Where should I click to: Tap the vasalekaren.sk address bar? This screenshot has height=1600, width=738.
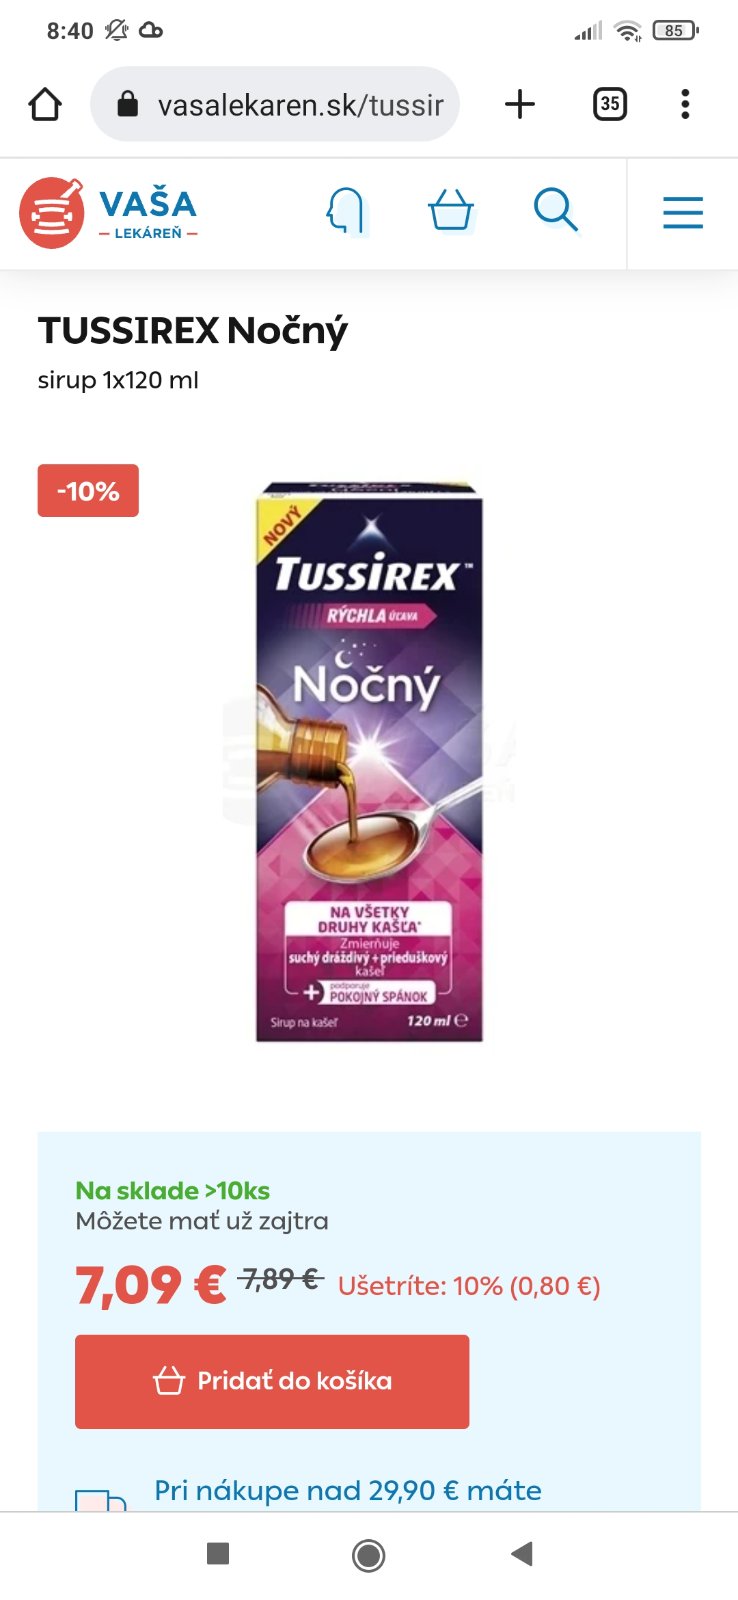click(x=275, y=104)
